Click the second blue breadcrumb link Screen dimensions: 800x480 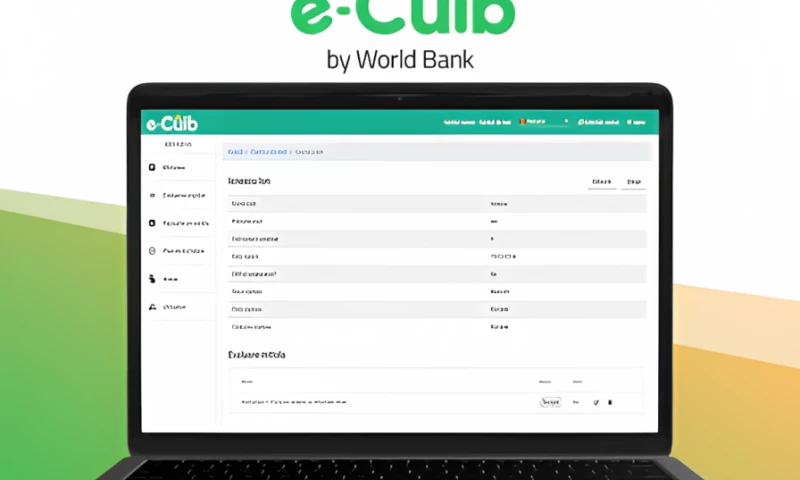268,152
